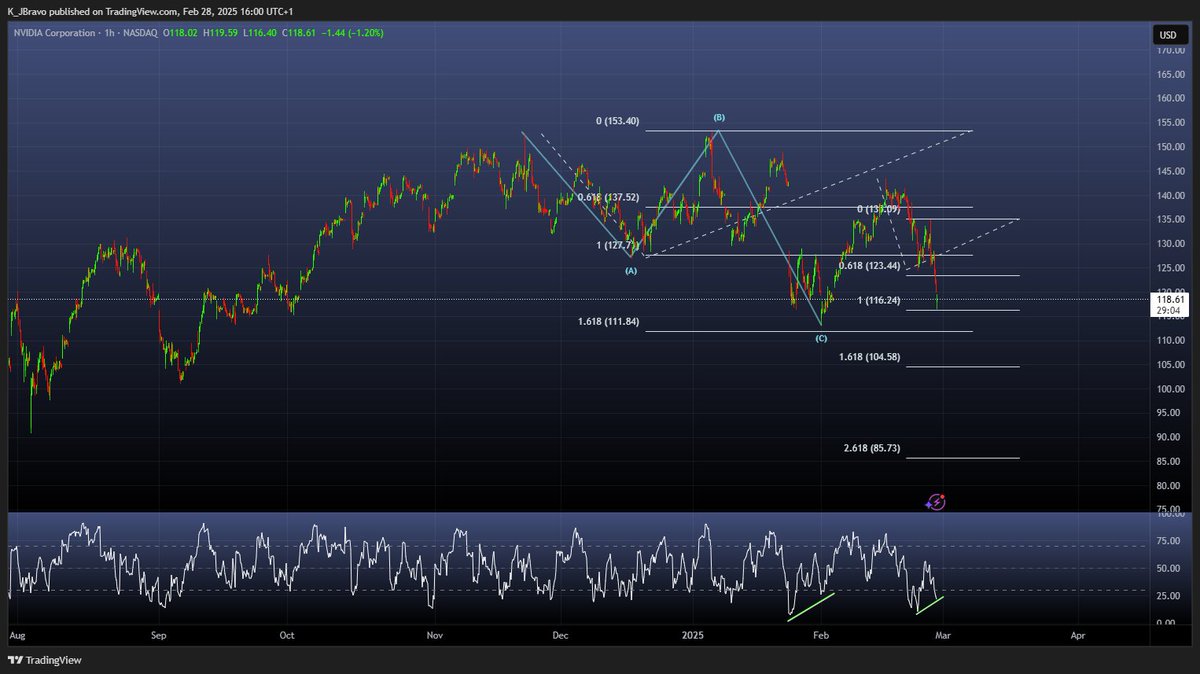Select the green divergence line near Feb

[811, 607]
